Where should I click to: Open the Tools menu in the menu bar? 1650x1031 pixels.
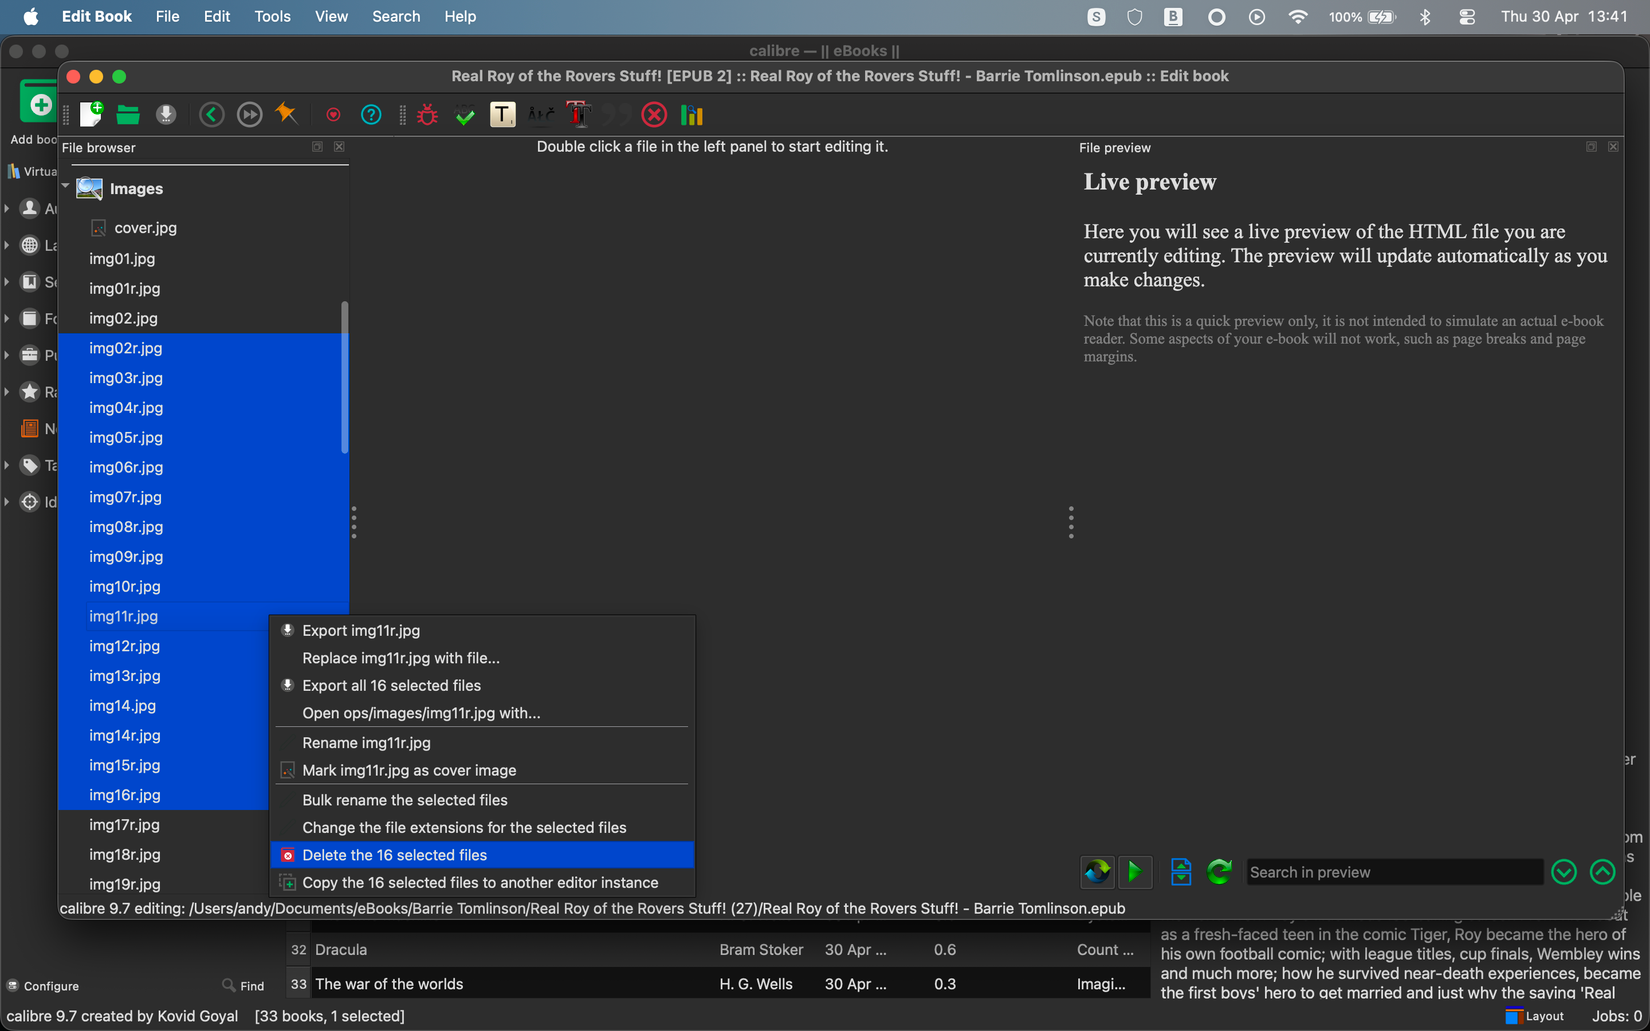272,16
